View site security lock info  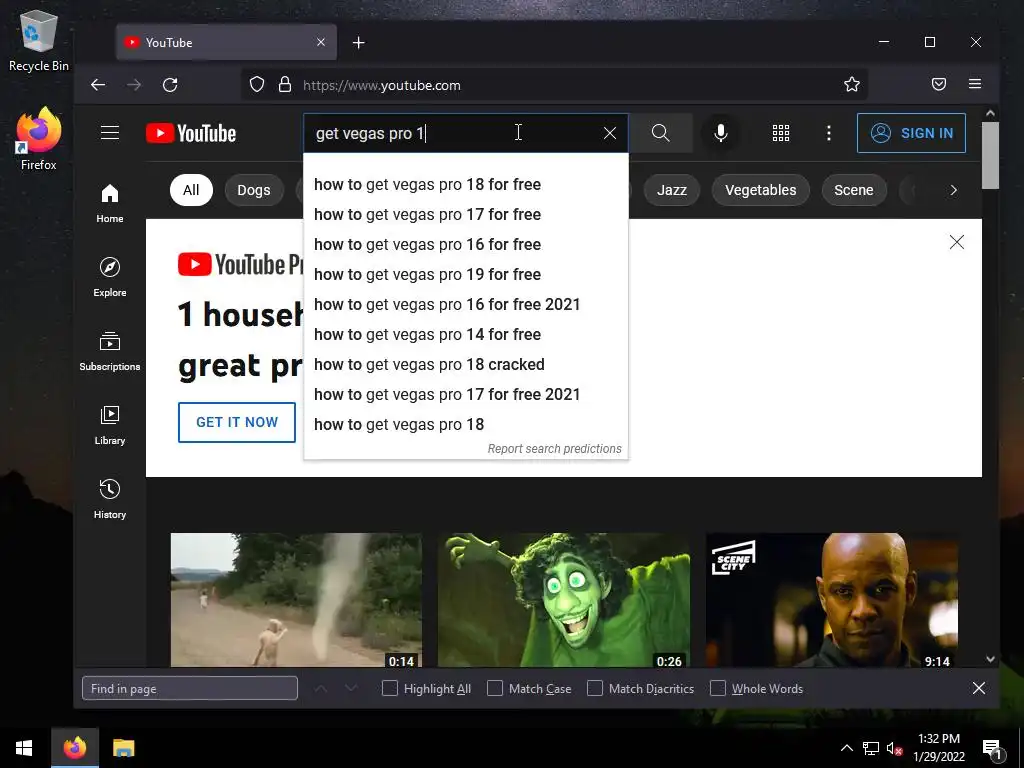(x=285, y=85)
